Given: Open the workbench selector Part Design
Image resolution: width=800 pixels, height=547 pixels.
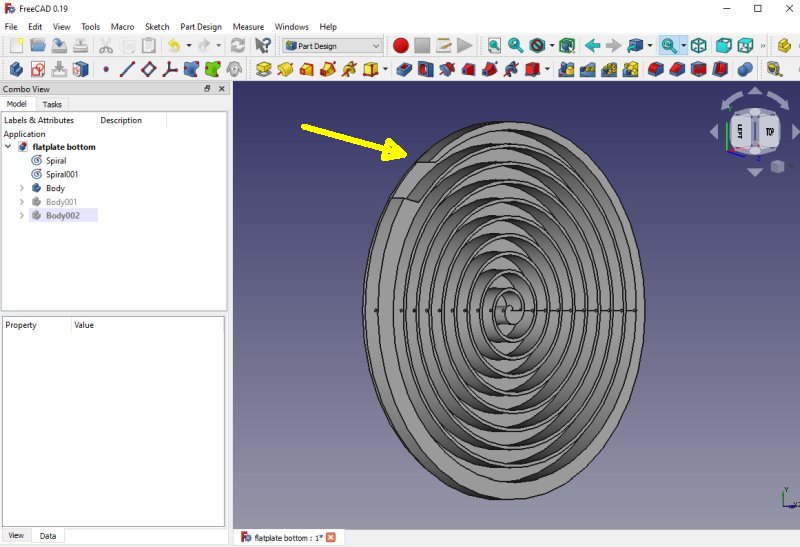Looking at the screenshot, I should 333,46.
